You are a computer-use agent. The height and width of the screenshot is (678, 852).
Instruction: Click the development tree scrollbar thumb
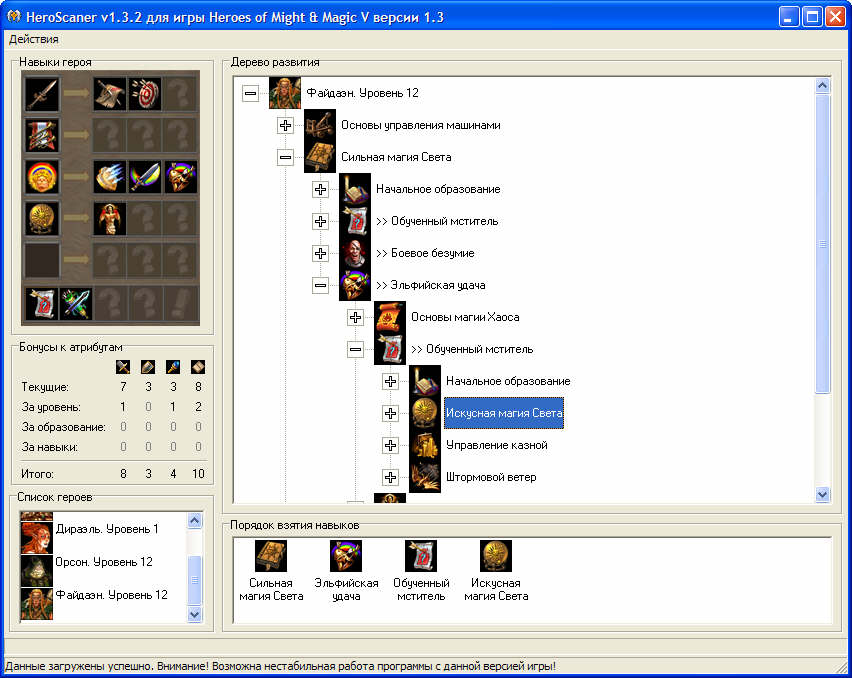[823, 243]
